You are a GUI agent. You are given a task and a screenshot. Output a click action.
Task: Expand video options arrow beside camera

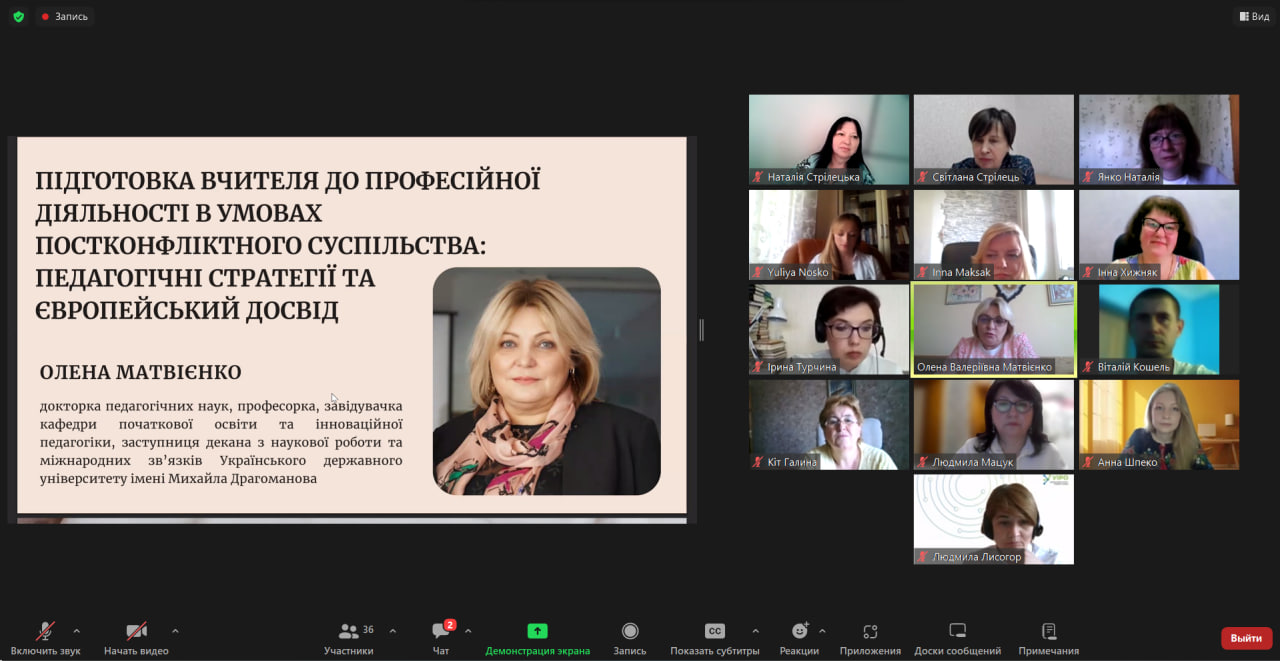point(175,631)
